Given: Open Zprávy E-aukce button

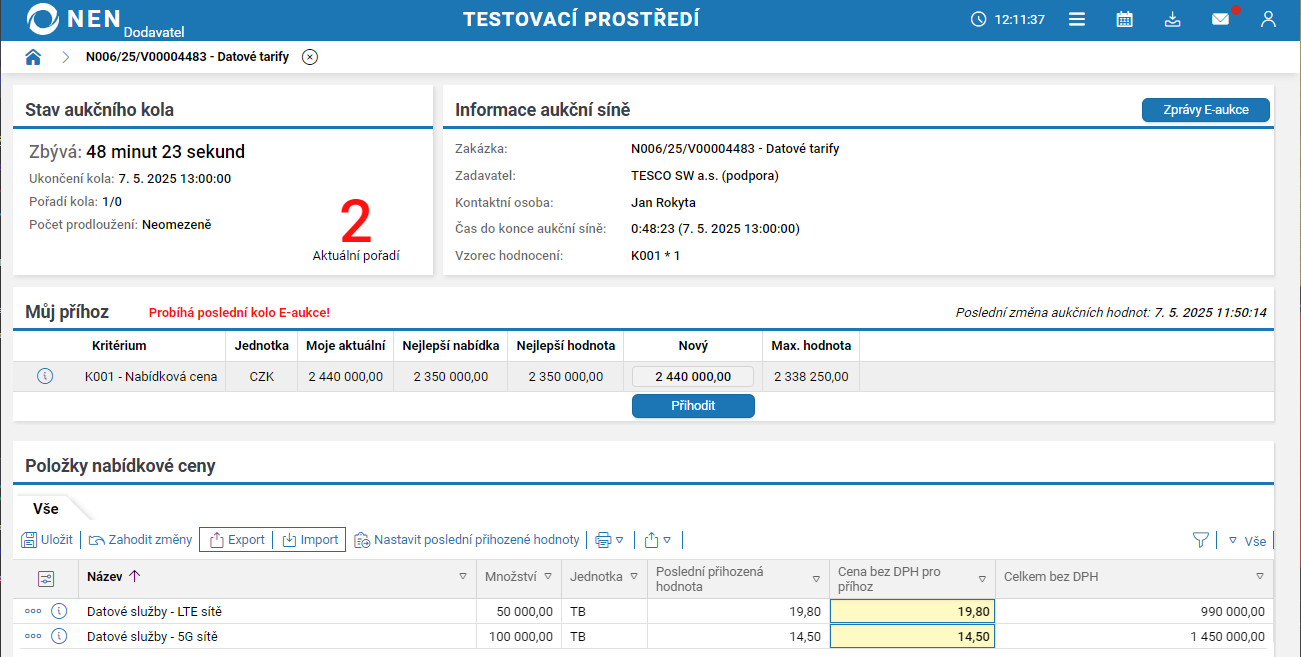Looking at the screenshot, I should click(x=1205, y=110).
